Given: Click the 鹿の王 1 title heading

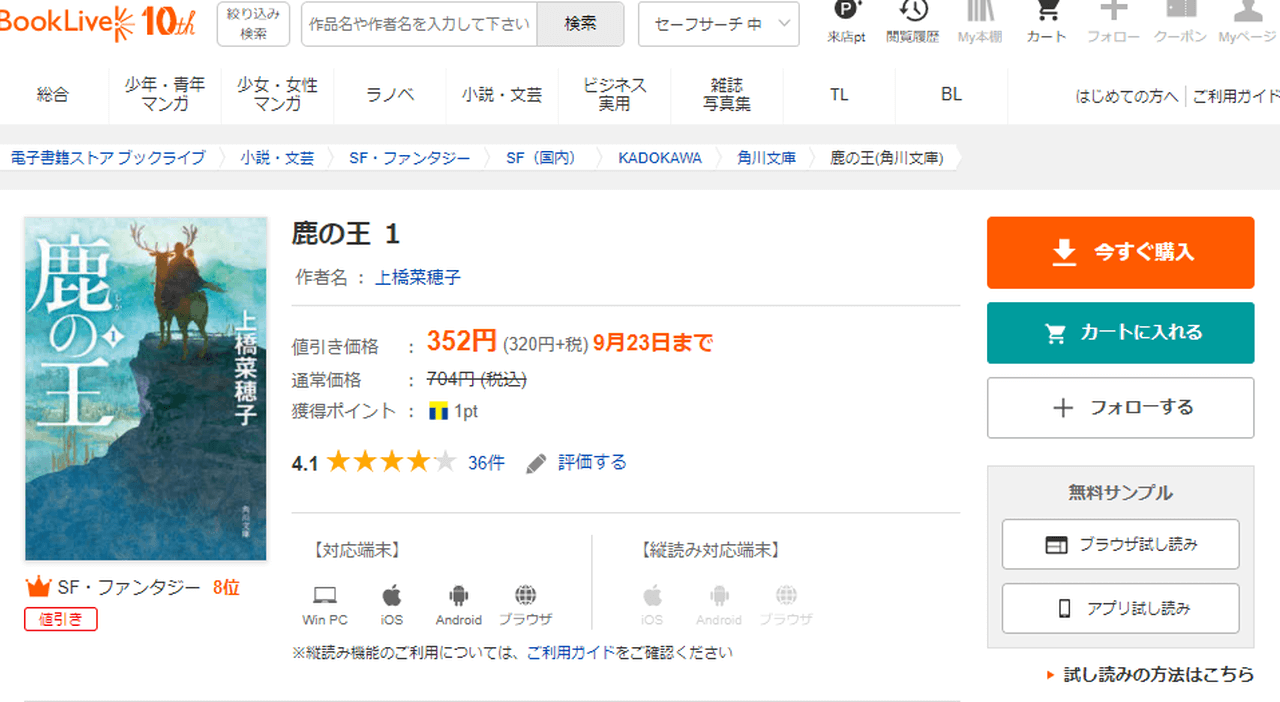Looking at the screenshot, I should click(x=346, y=234).
